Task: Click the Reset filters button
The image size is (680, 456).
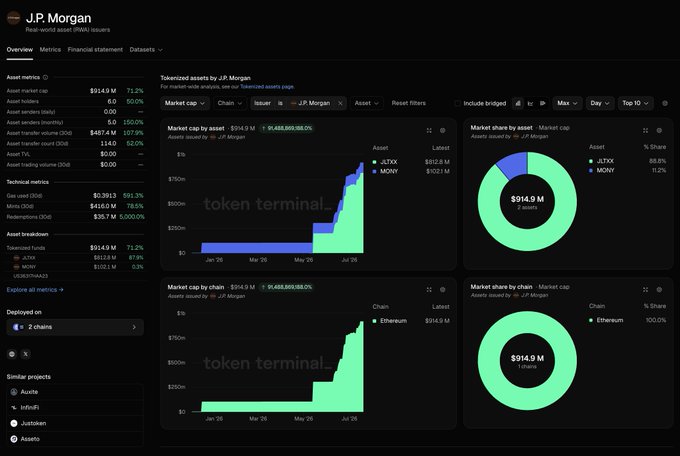Action: coord(409,103)
